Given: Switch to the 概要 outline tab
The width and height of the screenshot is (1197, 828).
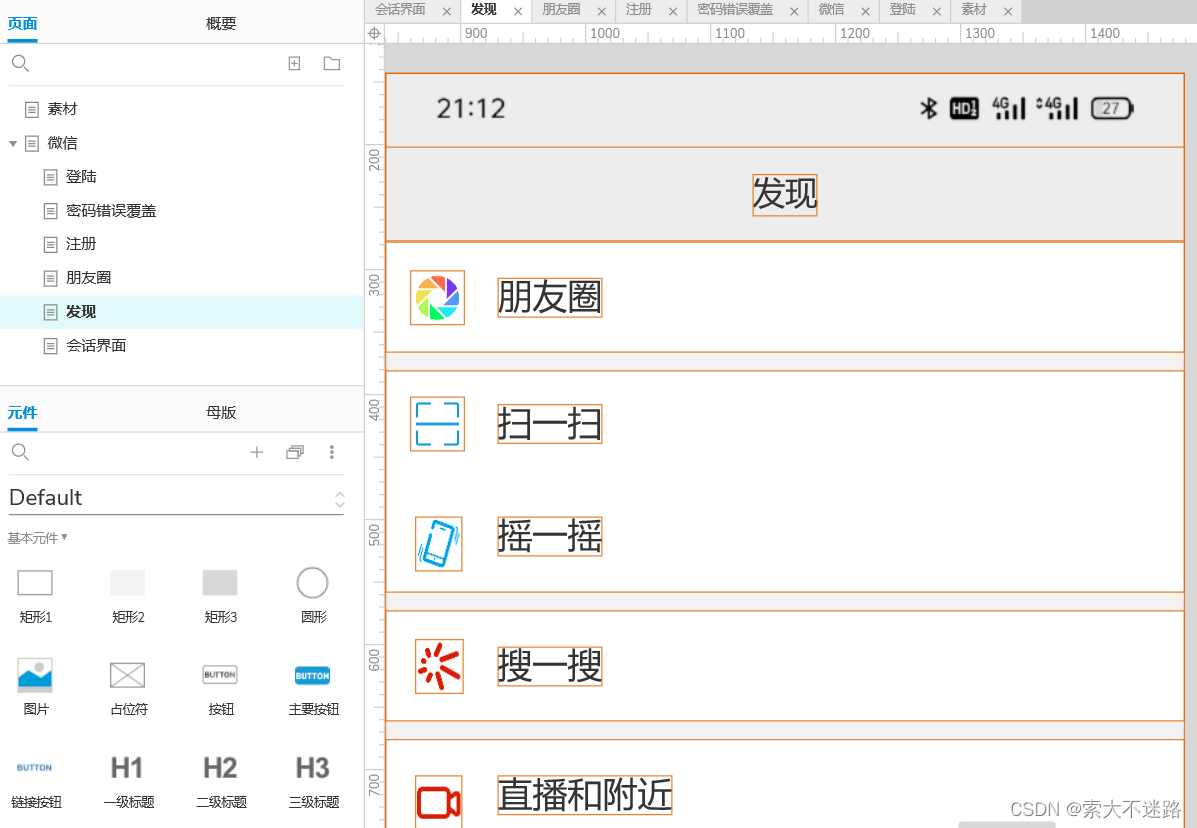Looking at the screenshot, I should [221, 24].
